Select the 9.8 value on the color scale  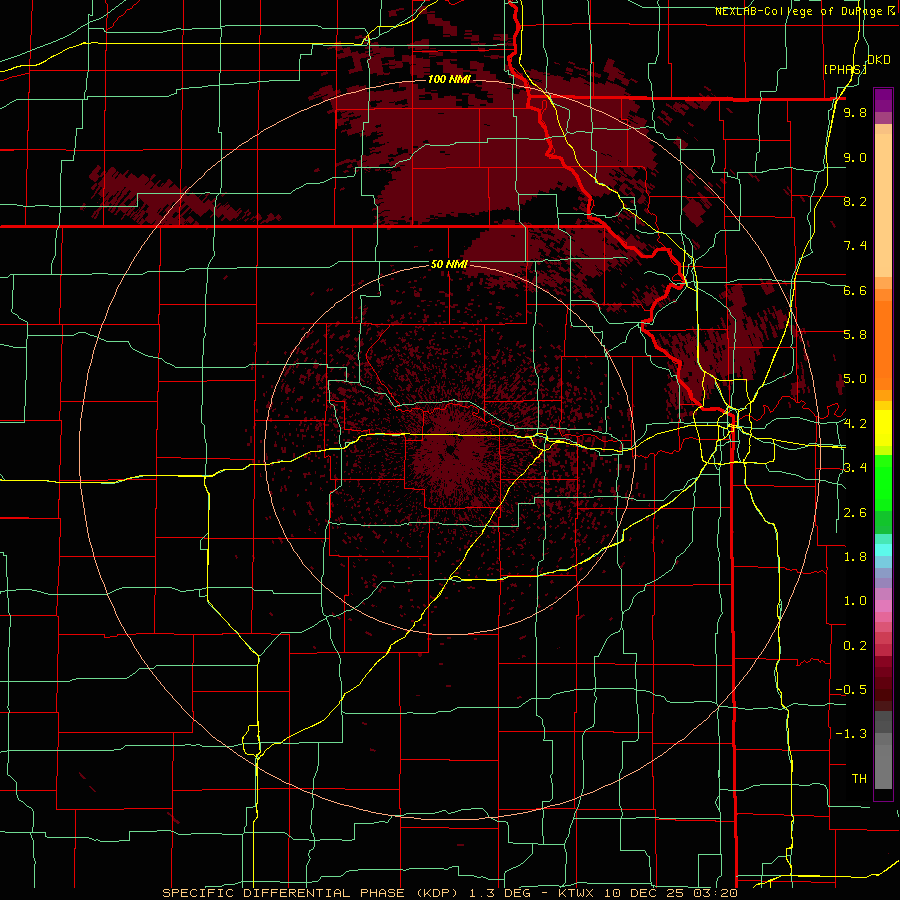pyautogui.click(x=855, y=113)
